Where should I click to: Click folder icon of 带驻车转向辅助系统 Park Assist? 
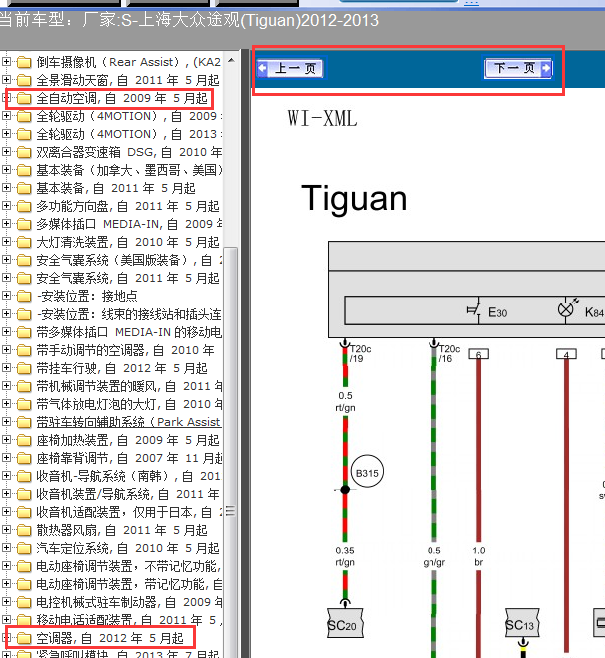coord(24,422)
